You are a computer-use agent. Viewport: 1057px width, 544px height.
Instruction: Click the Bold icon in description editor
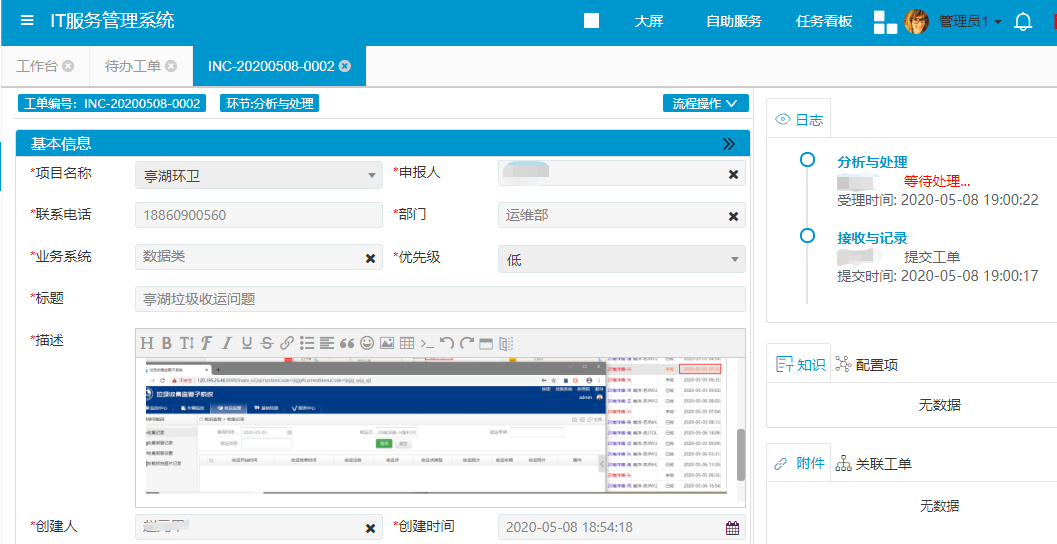click(x=167, y=343)
